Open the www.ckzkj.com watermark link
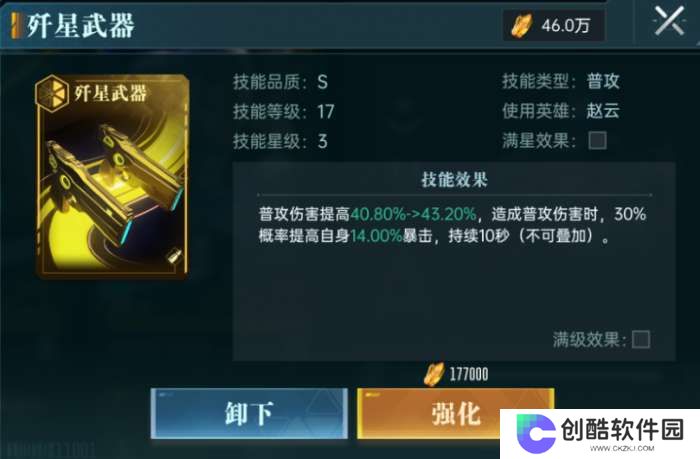Screen dimensions: 700x459 (622, 448)
